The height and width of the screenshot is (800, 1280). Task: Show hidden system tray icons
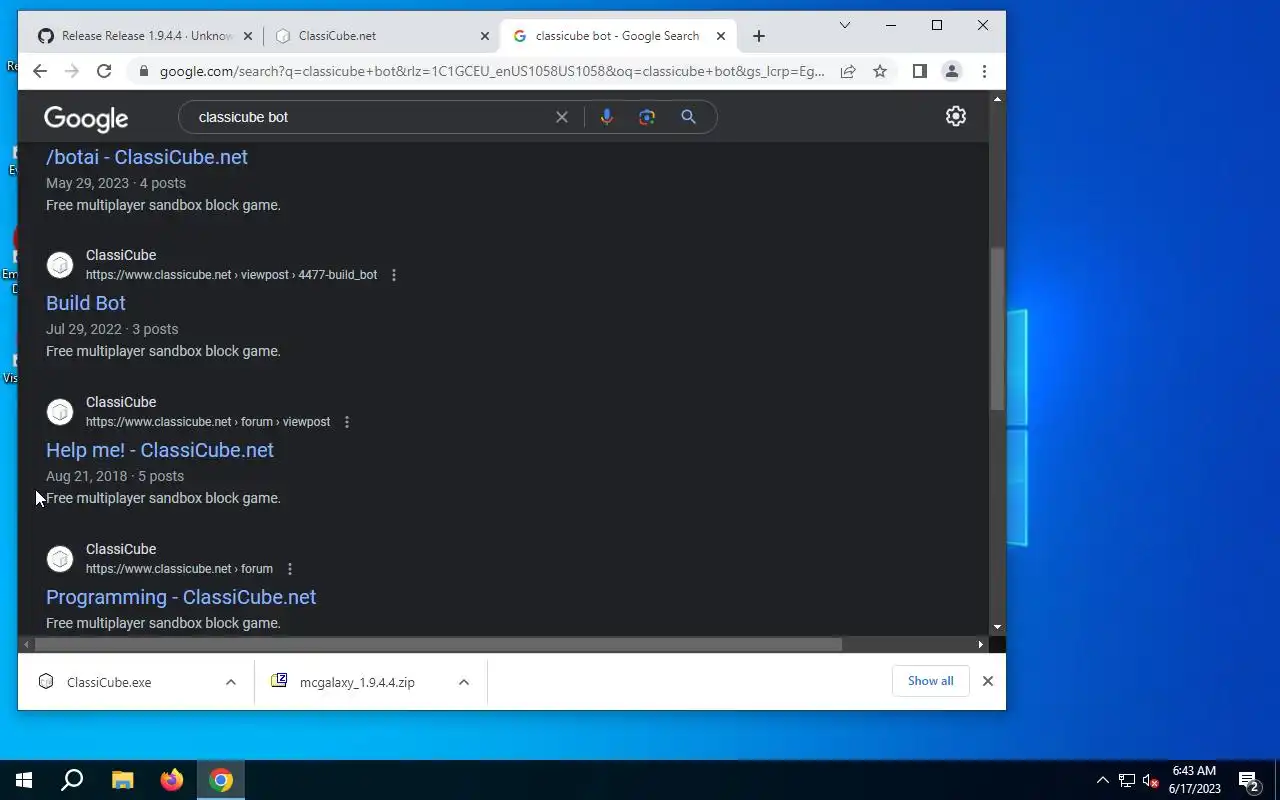(x=1103, y=780)
